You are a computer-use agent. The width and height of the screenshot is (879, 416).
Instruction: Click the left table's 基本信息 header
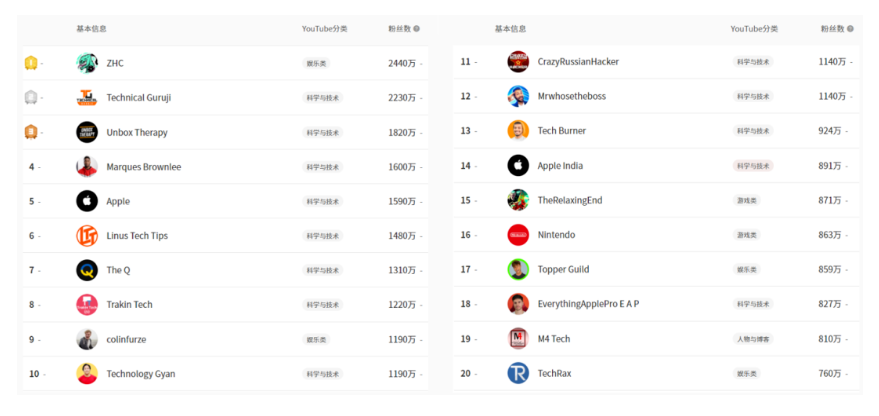91,29
